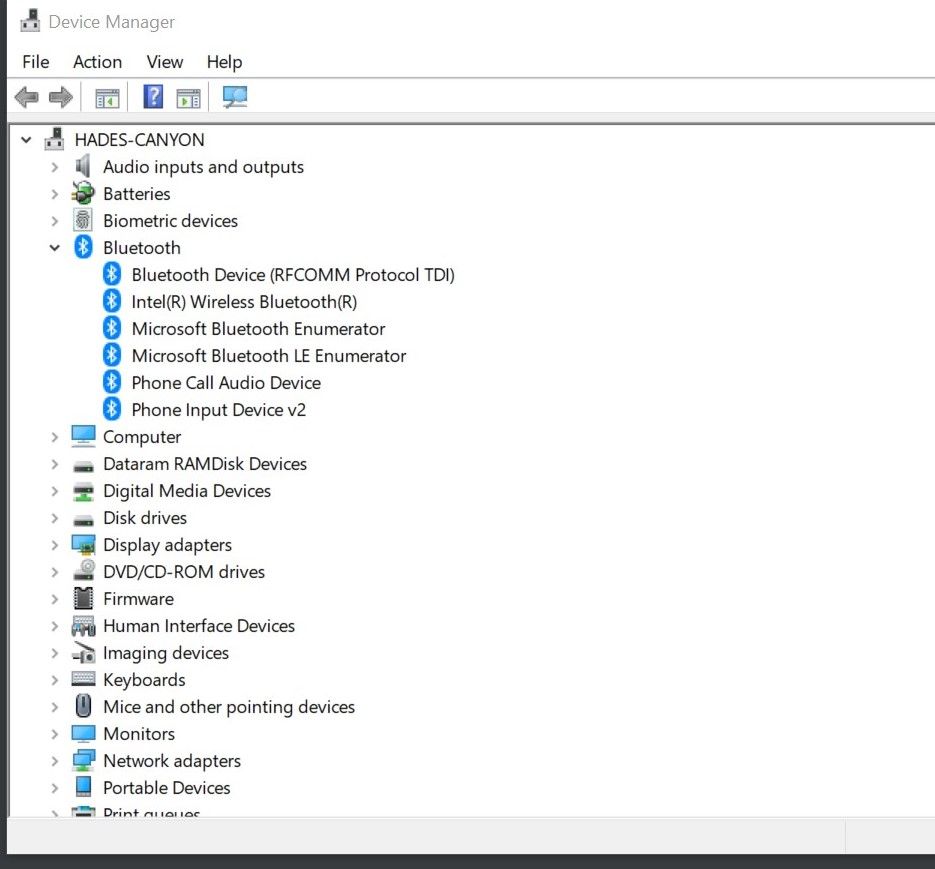Viewport: 935px width, 869px height.
Task: Click the Human Interface Devices icon
Action: click(83, 626)
